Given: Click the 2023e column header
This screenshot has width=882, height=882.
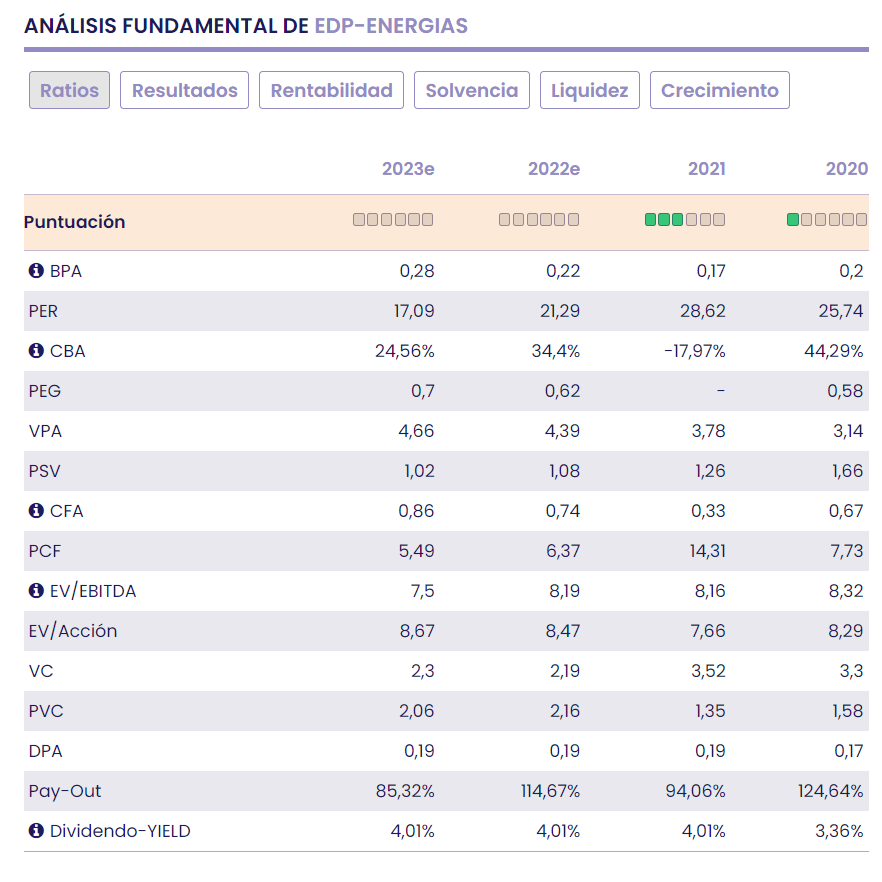Looking at the screenshot, I should (408, 169).
